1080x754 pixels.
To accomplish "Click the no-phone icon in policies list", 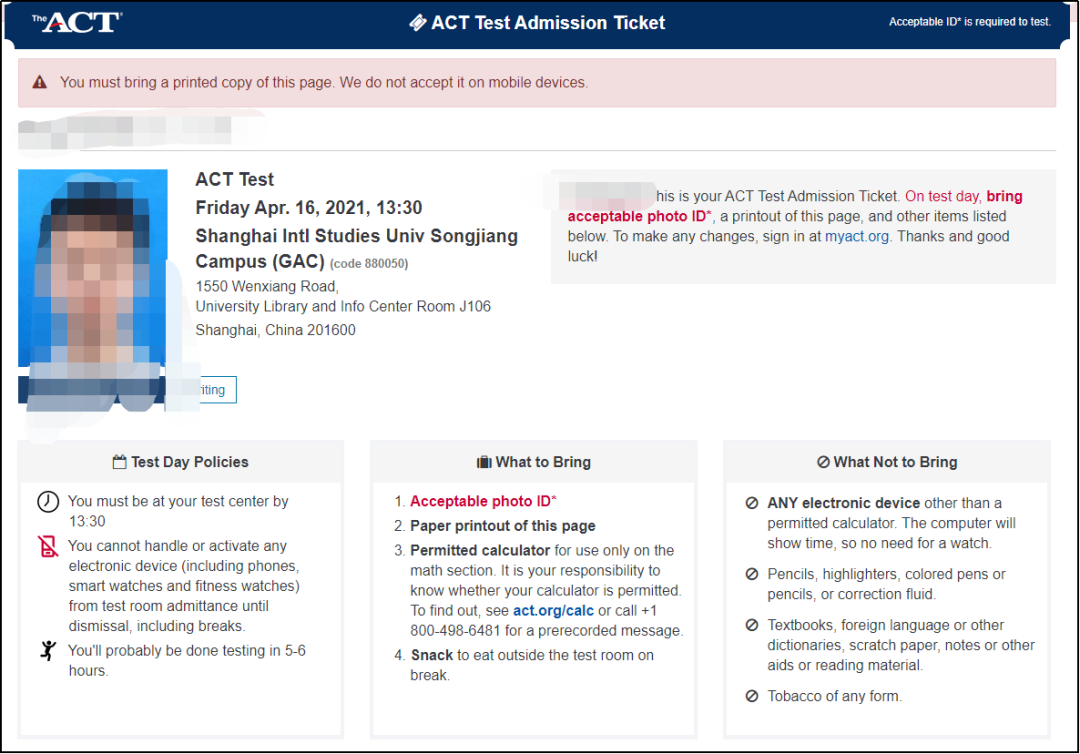I will coord(48,547).
